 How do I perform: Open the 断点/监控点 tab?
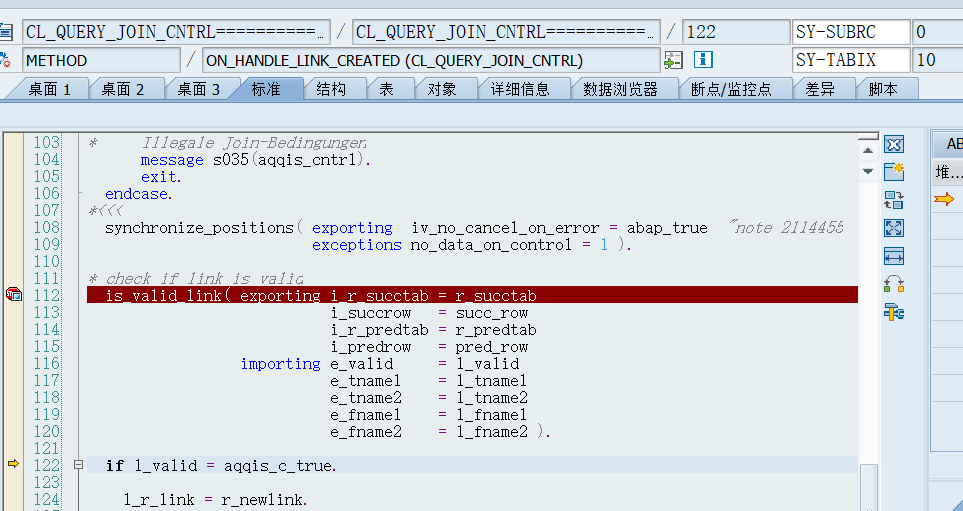tap(731, 90)
